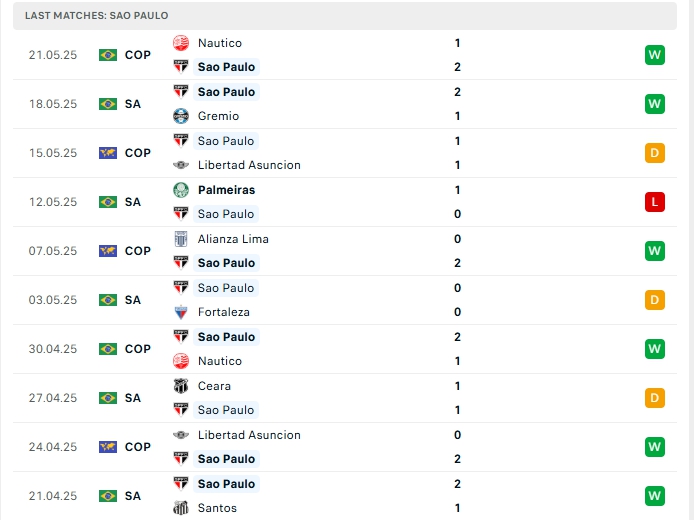Click the Alianza Lima crest icon

[x=181, y=239]
